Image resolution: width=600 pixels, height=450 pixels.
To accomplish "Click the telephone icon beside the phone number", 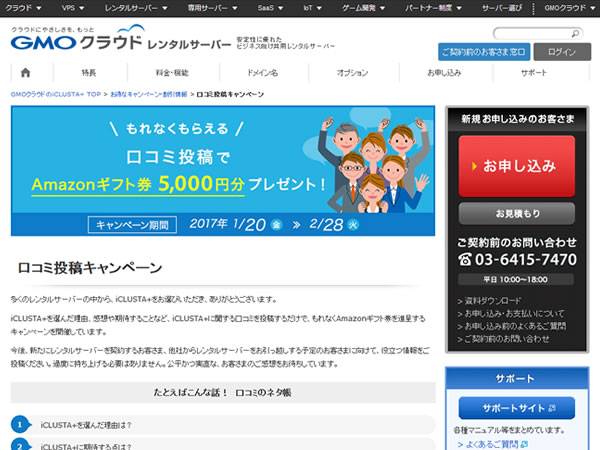I will coord(465,259).
